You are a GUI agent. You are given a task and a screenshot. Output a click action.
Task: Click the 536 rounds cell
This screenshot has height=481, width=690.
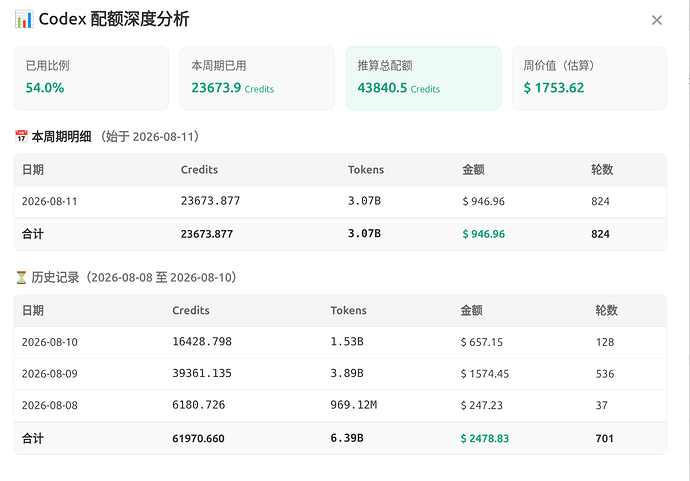605,374
